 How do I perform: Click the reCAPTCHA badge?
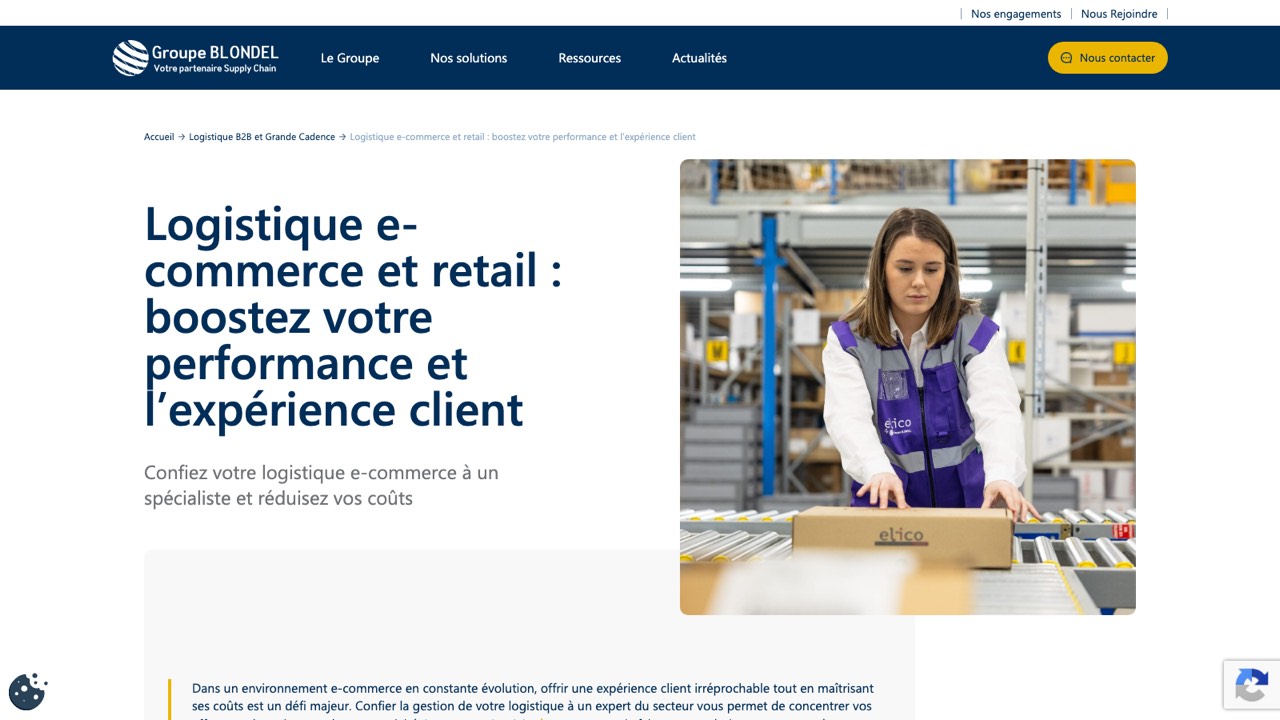click(1252, 685)
